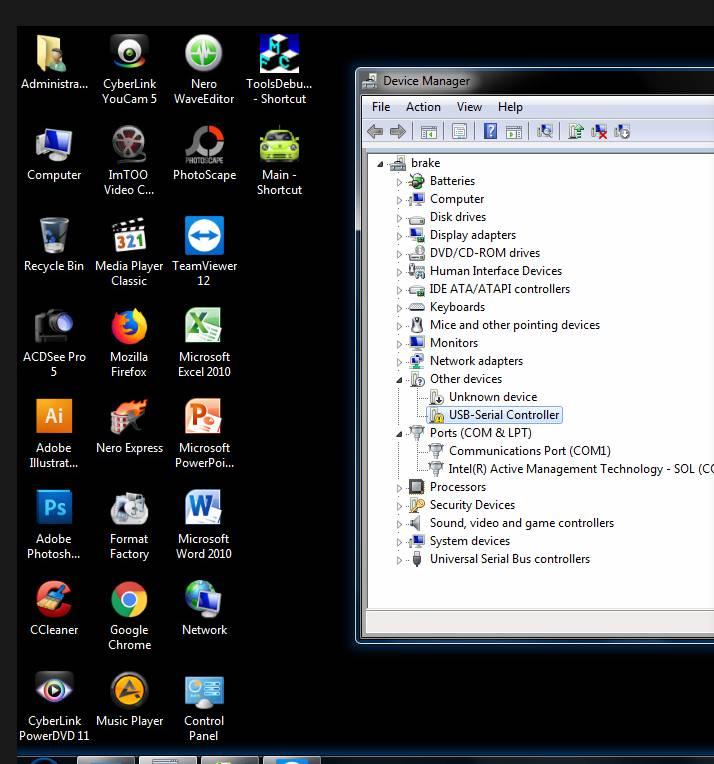714x764 pixels.
Task: Select Music Player desktop icon
Action: pyautogui.click(x=129, y=700)
